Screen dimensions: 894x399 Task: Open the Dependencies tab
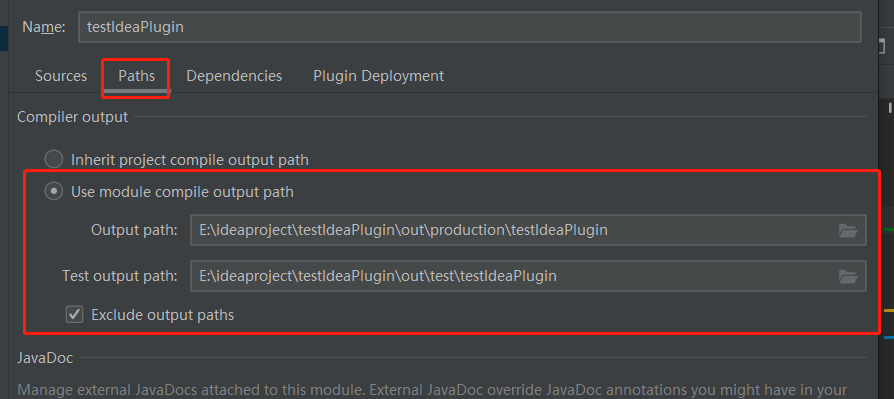coord(234,76)
